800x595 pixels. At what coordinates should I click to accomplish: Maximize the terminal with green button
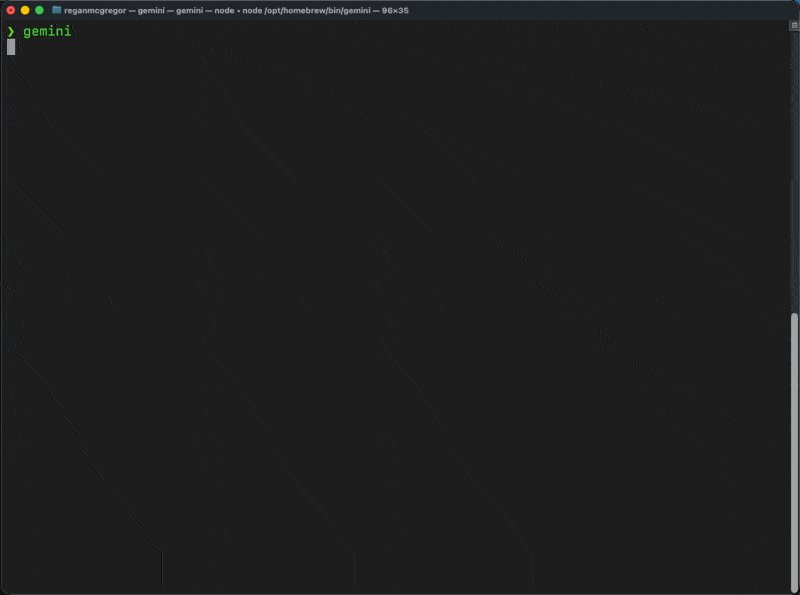pyautogui.click(x=39, y=10)
